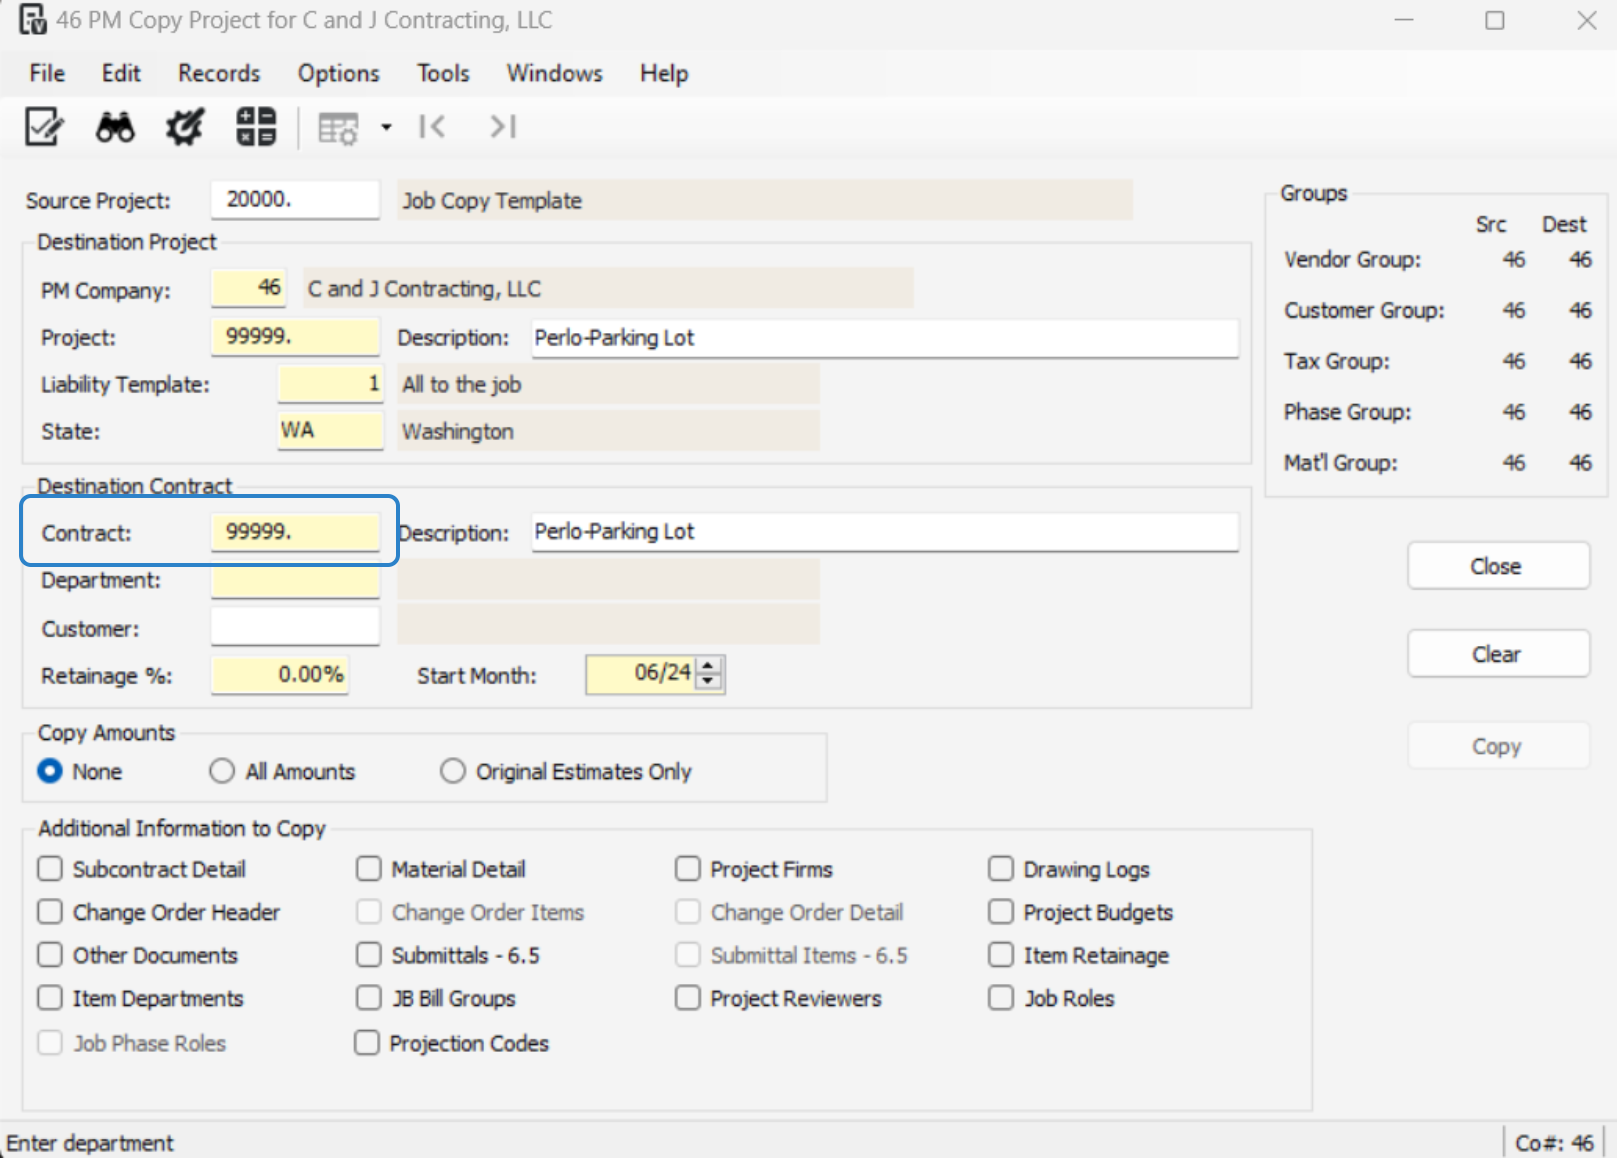Select the All Amounts radio button
The image size is (1617, 1158).
pyautogui.click(x=222, y=771)
